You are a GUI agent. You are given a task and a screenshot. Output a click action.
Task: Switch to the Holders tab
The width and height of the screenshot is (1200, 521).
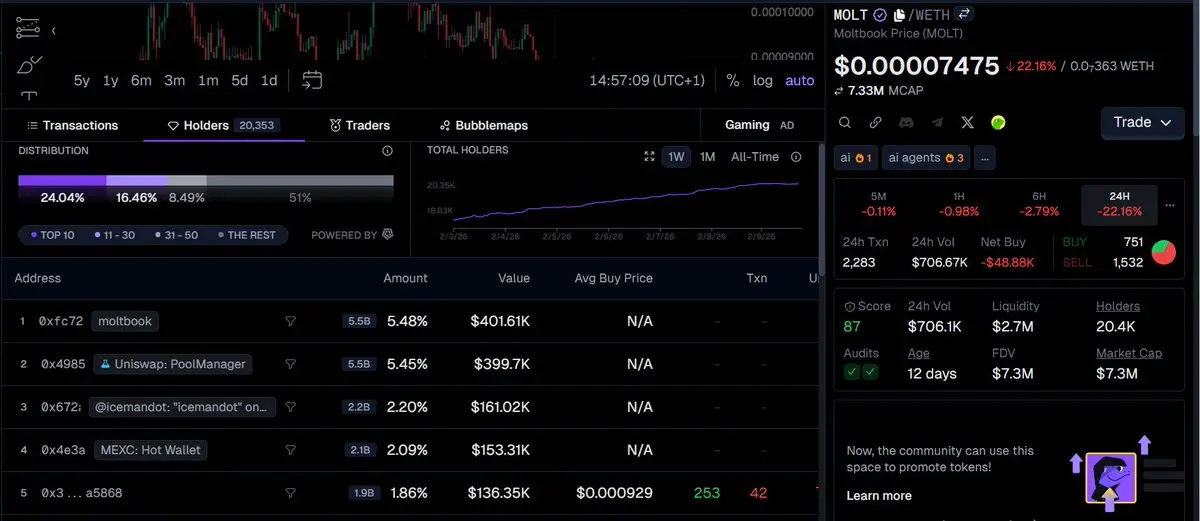coord(223,125)
